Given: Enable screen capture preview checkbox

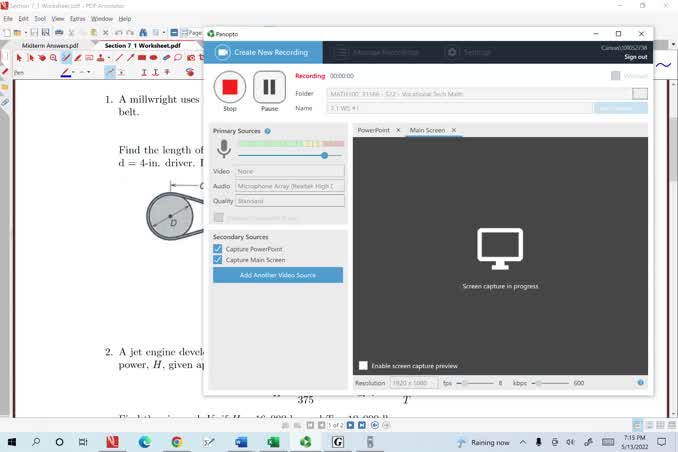Looking at the screenshot, I should click(x=363, y=366).
